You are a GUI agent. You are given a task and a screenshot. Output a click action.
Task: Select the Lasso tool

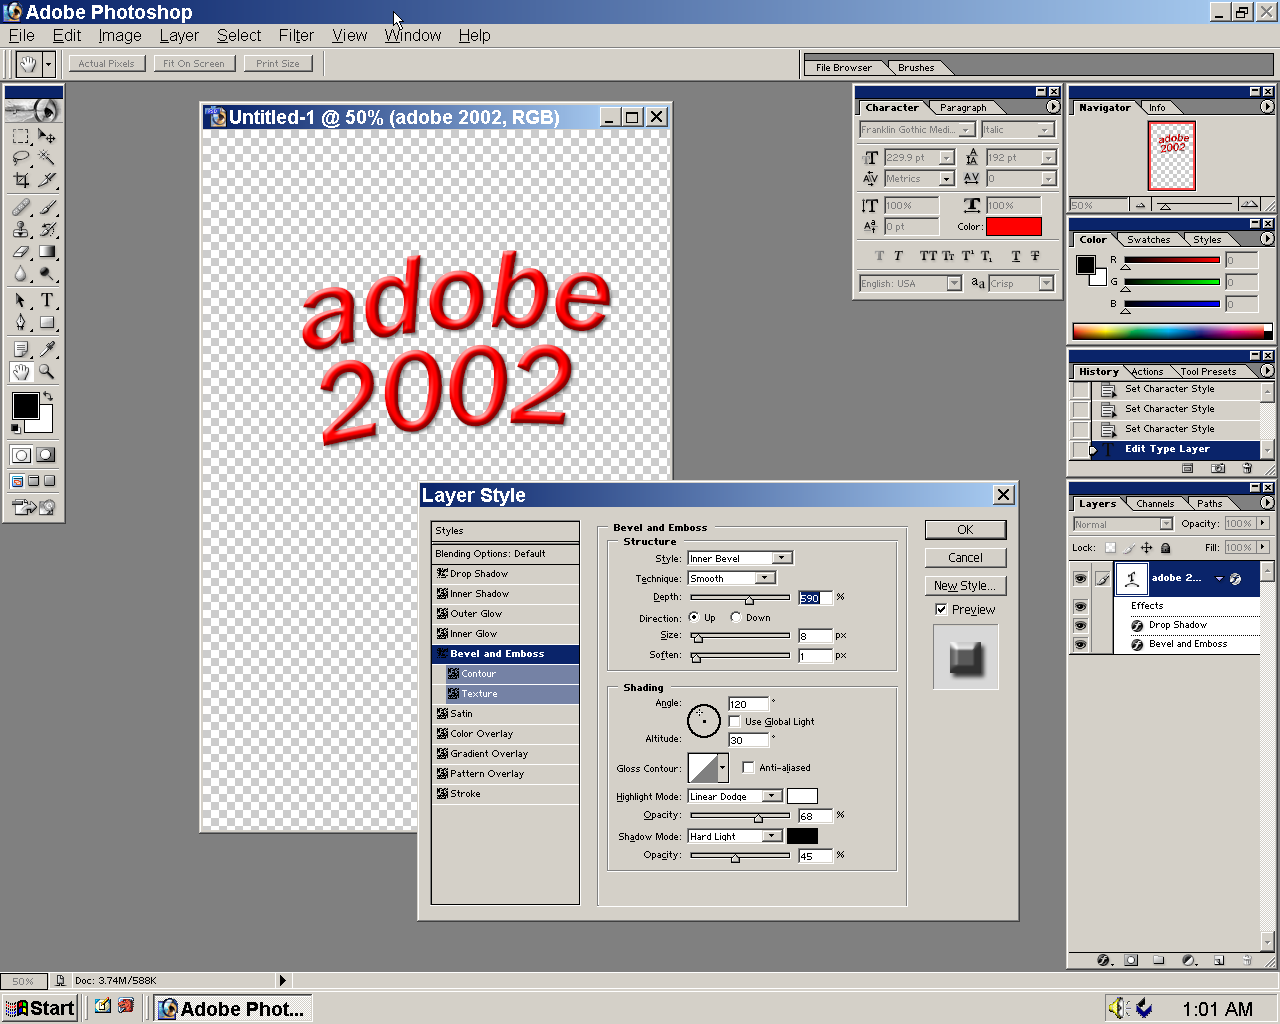click(21, 158)
